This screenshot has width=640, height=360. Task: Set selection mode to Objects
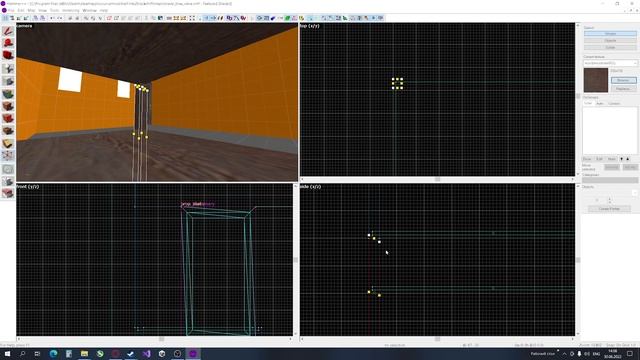(x=610, y=40)
